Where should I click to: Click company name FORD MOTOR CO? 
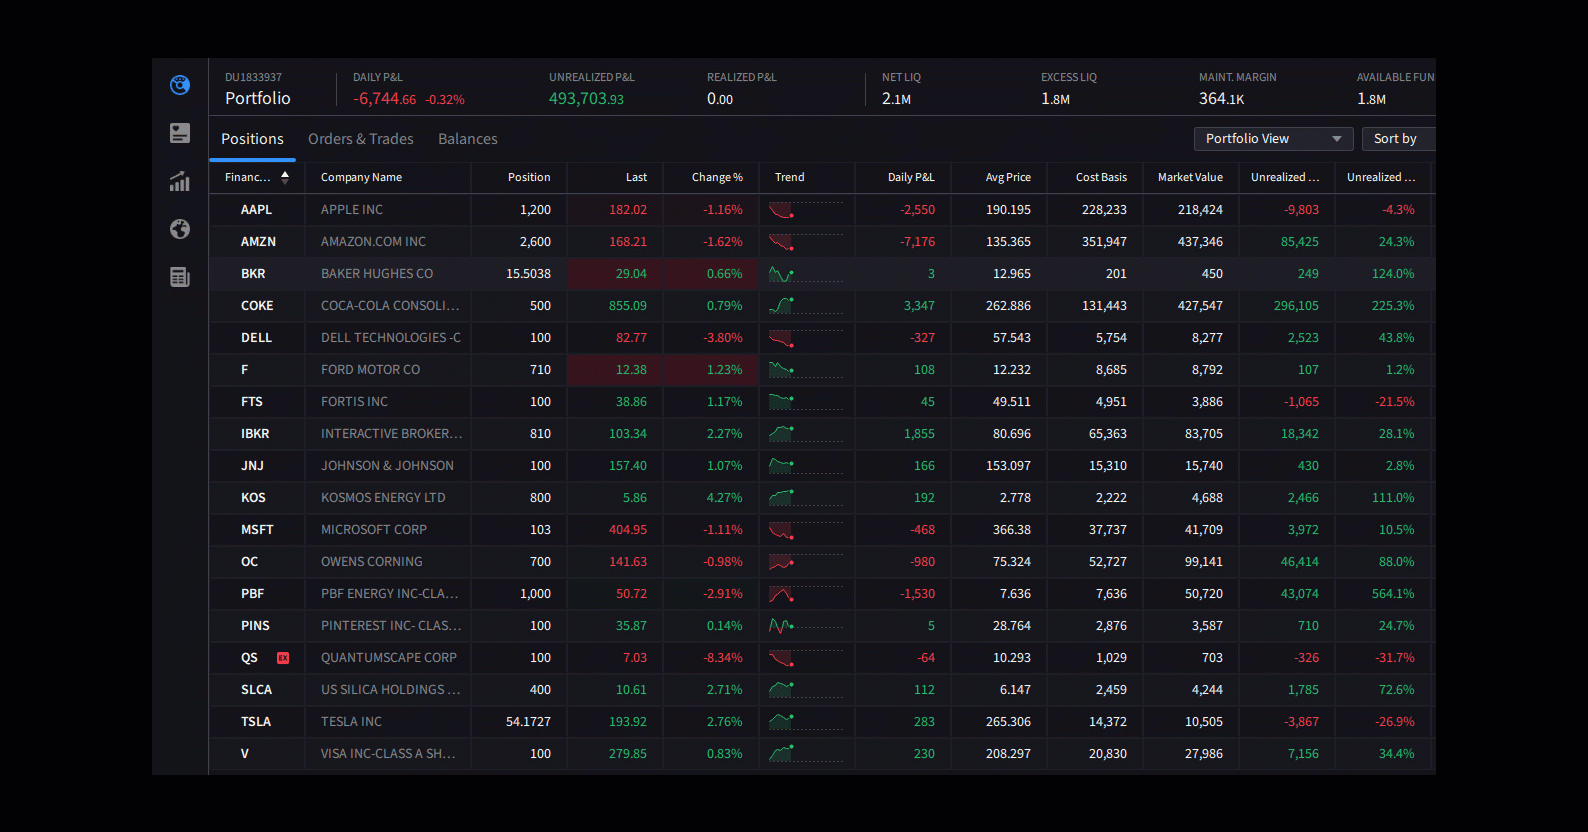pyautogui.click(x=370, y=370)
